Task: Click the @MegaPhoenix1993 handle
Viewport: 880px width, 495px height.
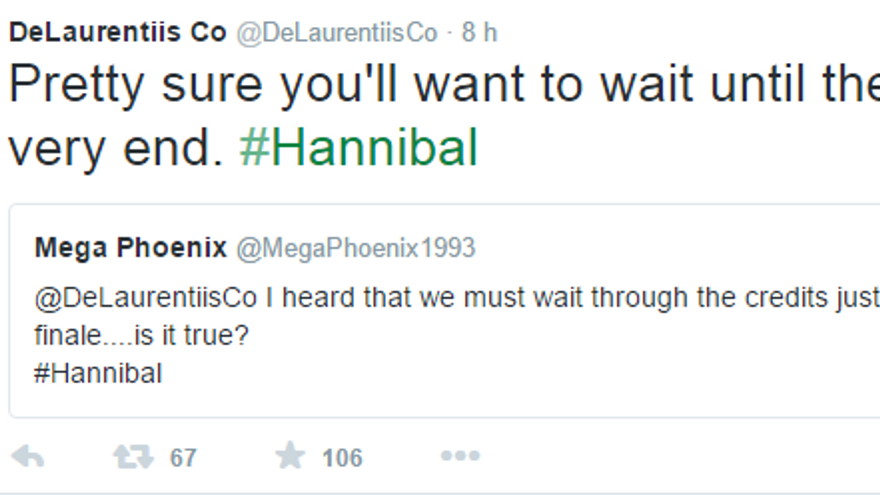Action: 368,248
